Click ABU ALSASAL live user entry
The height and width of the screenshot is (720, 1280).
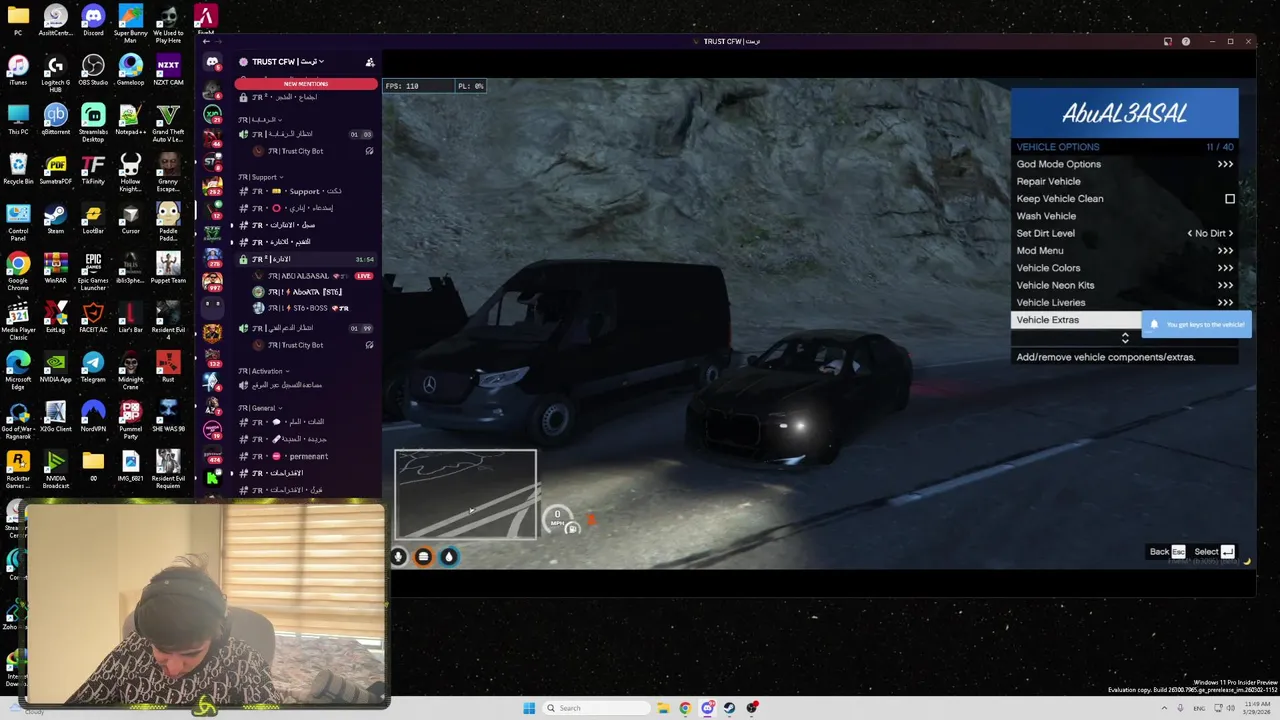[312, 276]
